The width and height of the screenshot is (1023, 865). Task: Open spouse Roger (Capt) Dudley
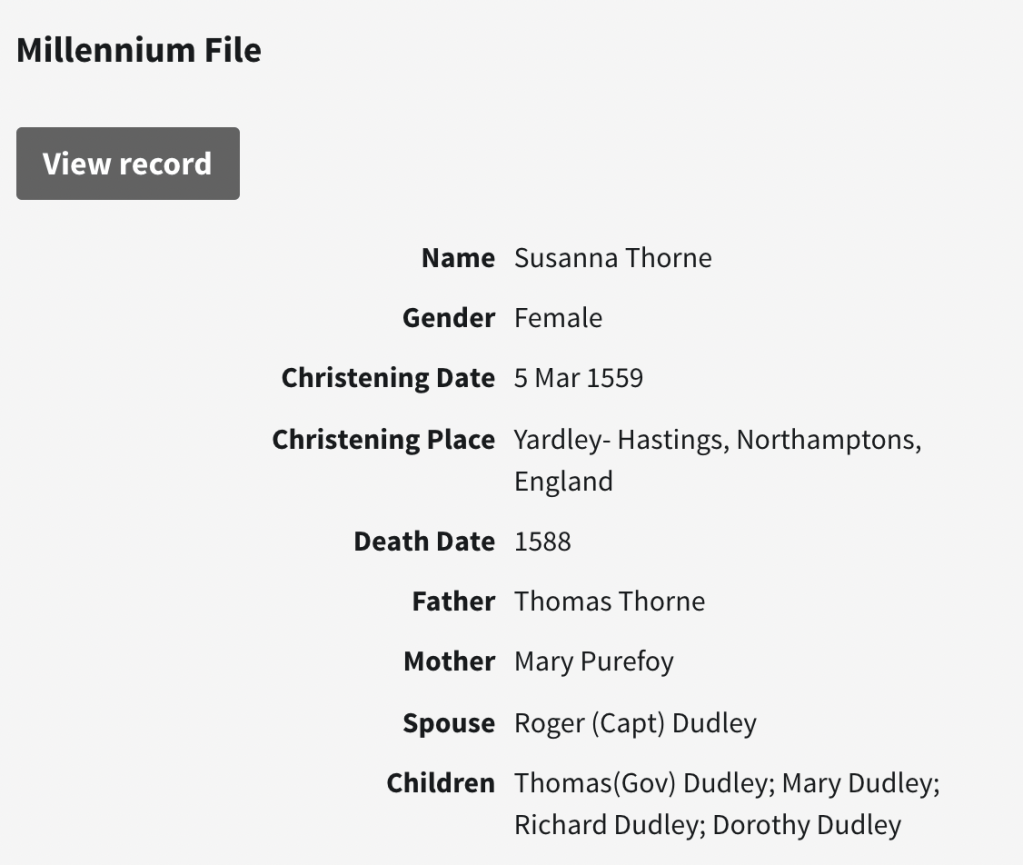(x=635, y=723)
